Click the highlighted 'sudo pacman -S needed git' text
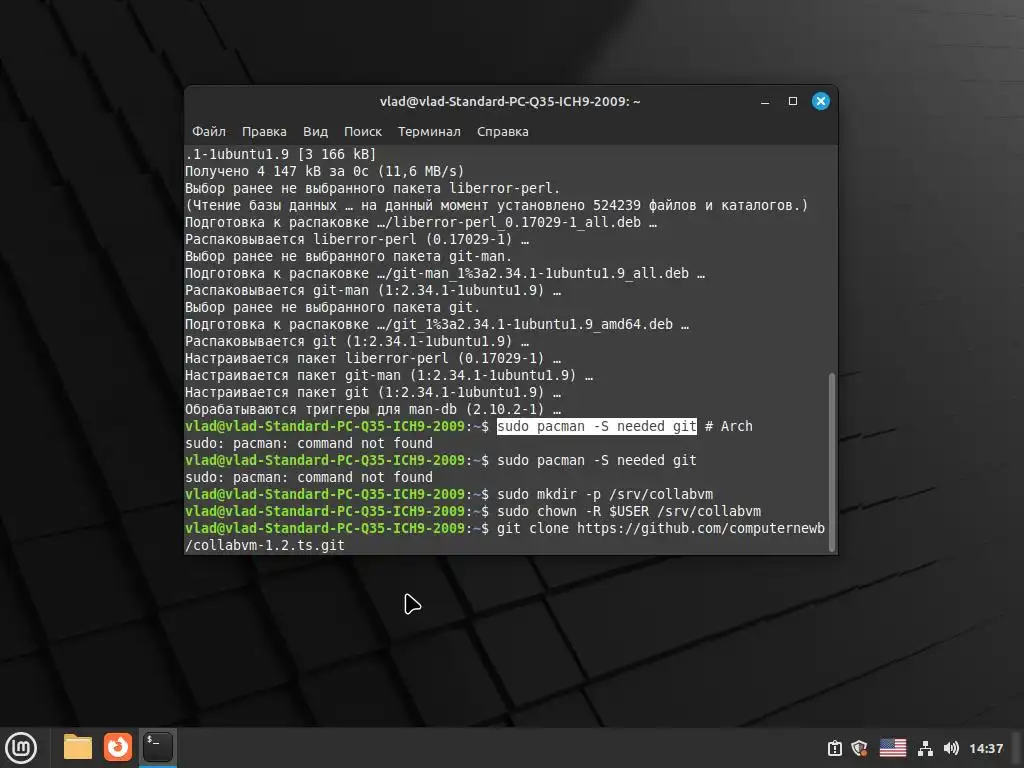Image resolution: width=1024 pixels, height=768 pixels. tap(596, 426)
